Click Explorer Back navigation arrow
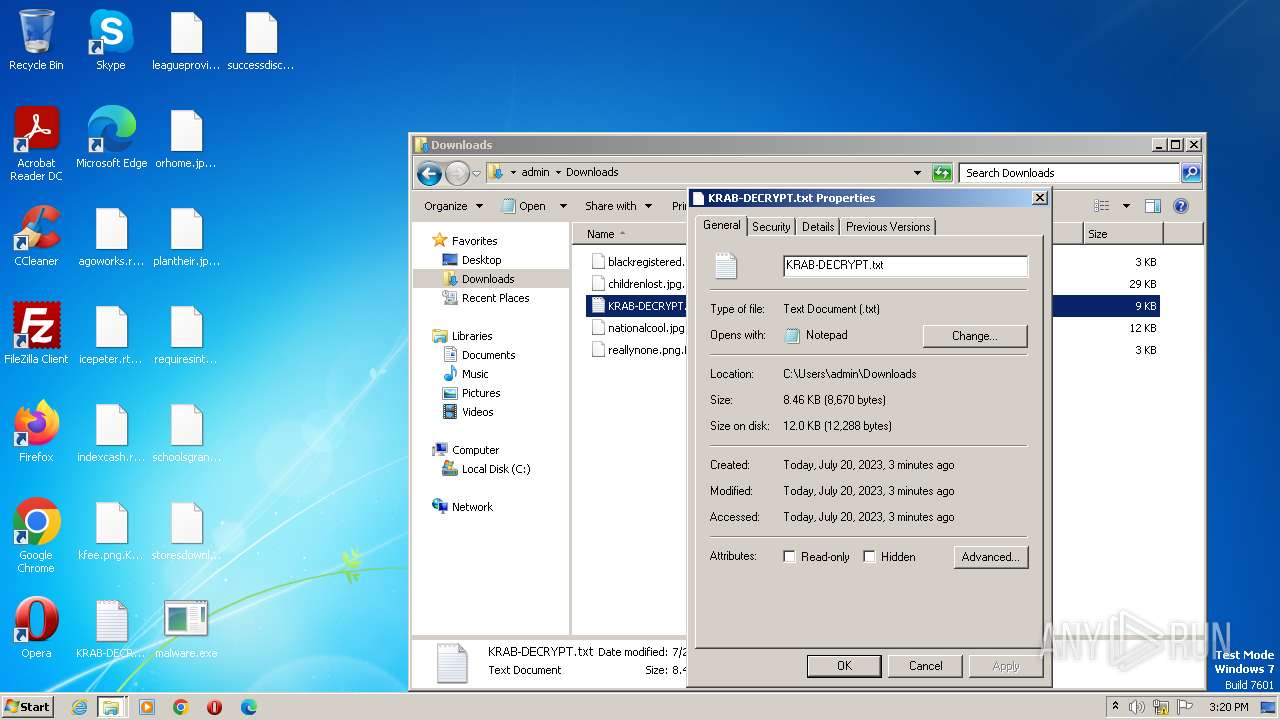Screen dimensions: 1280x720 [x=430, y=173]
